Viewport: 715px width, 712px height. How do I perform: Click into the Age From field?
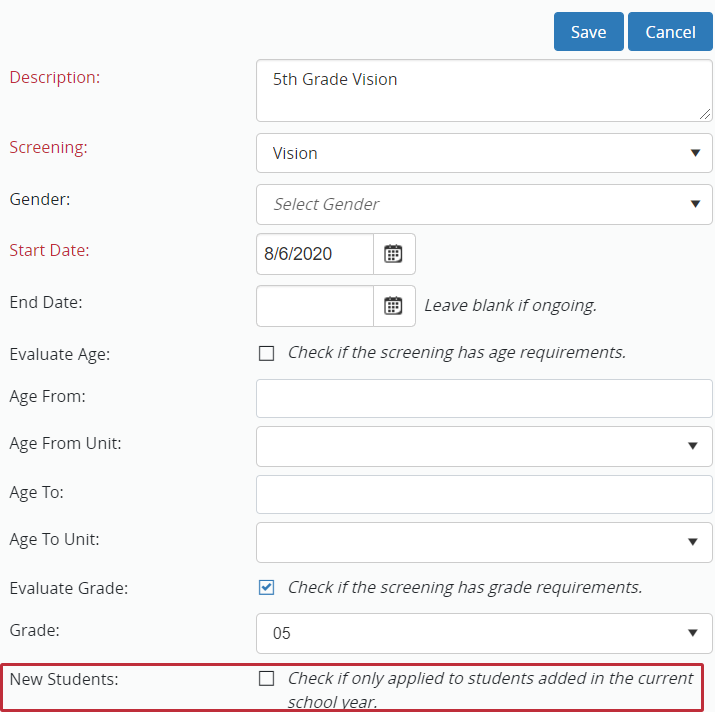484,398
